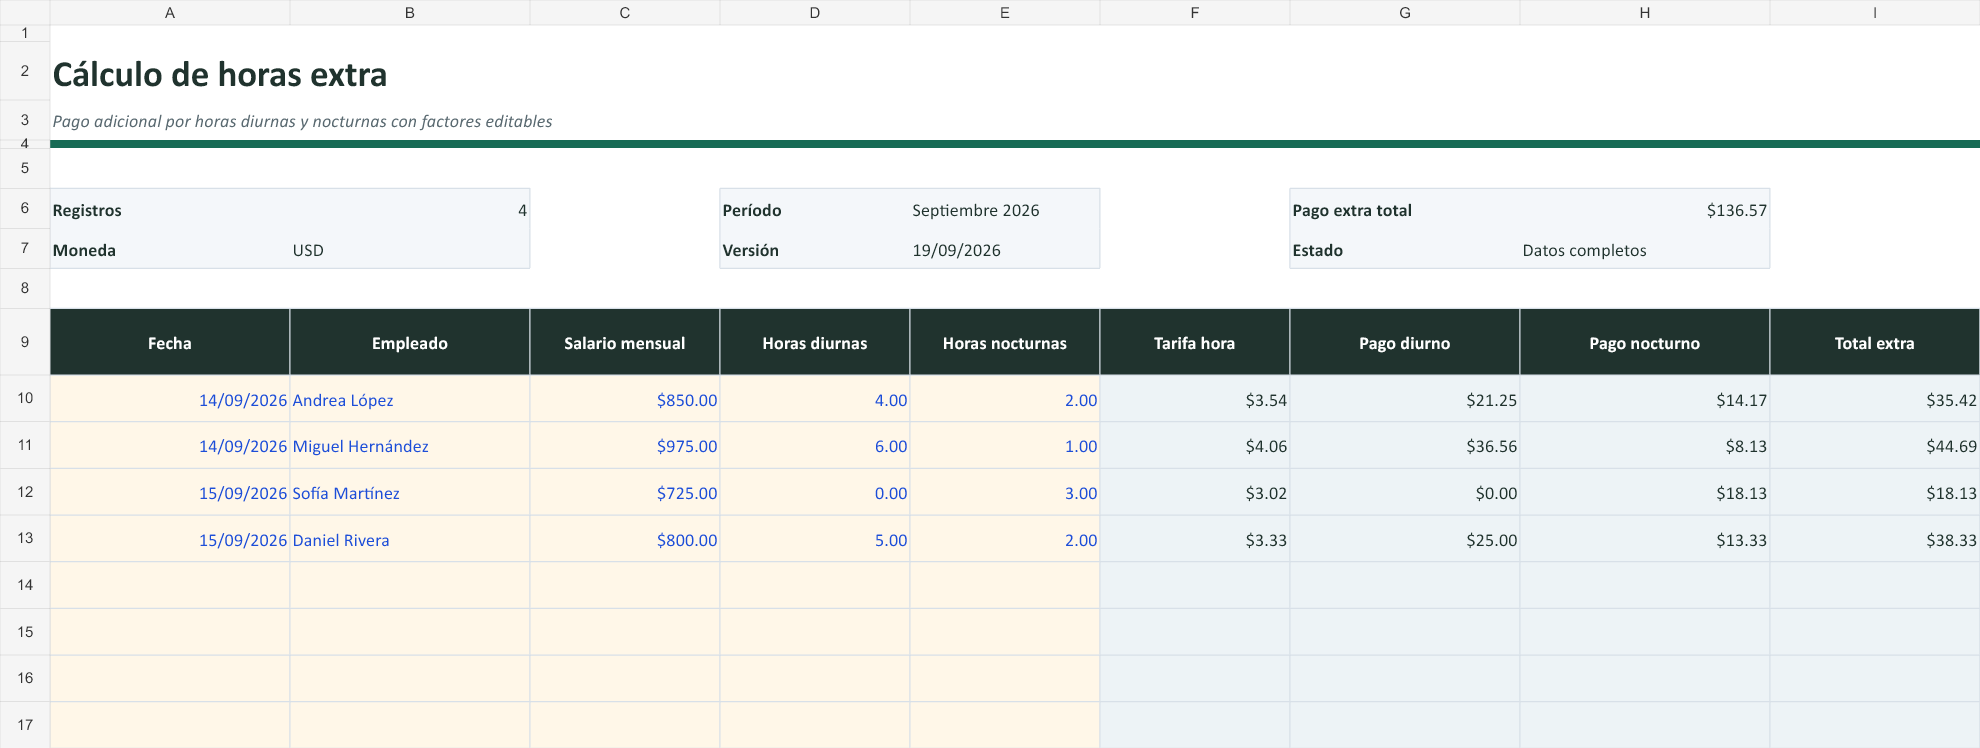Click the employee cell "Sofía Martínez"

click(x=410, y=493)
